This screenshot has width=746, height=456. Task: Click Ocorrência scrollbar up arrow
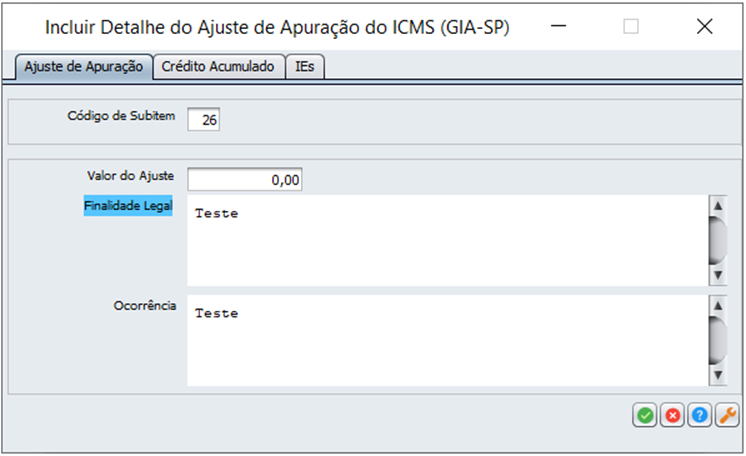click(x=718, y=306)
